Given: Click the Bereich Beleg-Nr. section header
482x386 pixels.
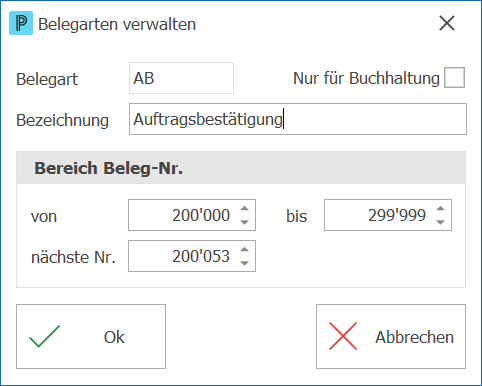Looking at the screenshot, I should (241, 168).
